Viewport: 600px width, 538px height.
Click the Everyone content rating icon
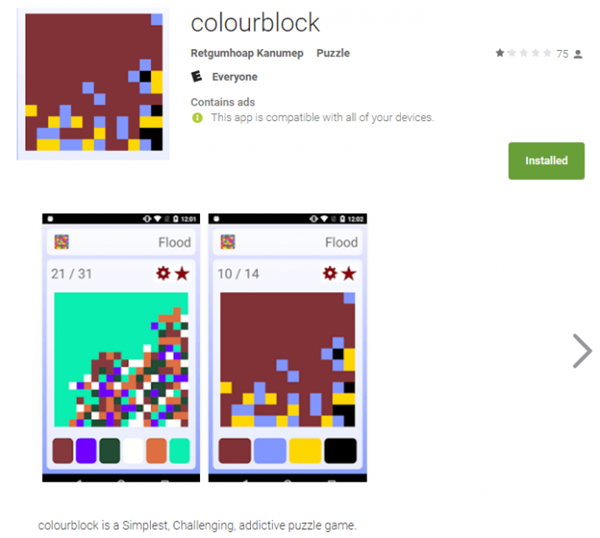pos(197,77)
